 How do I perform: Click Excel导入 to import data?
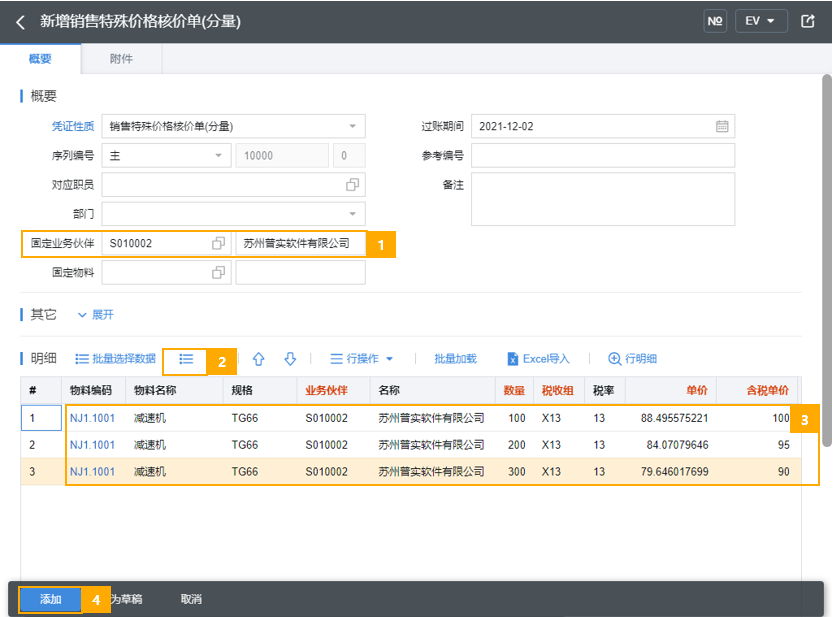539,359
